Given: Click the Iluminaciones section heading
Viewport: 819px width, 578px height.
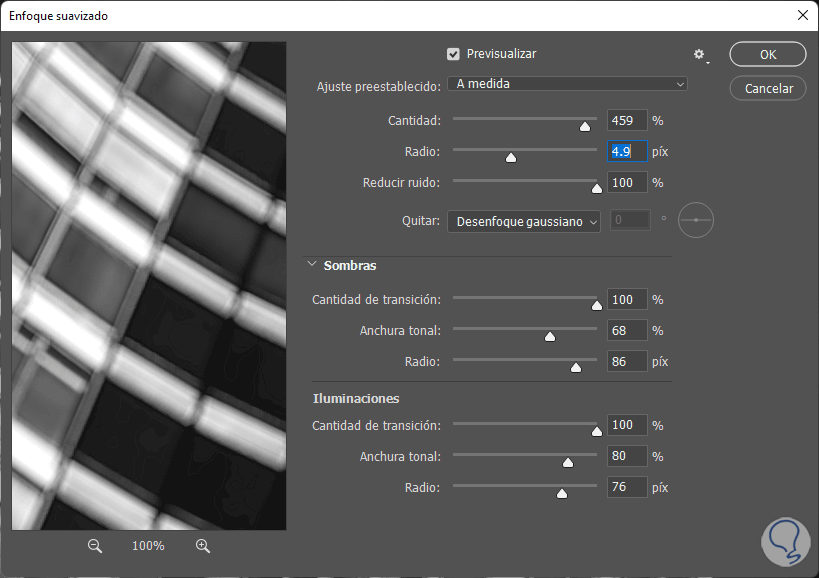Looking at the screenshot, I should pos(356,398).
